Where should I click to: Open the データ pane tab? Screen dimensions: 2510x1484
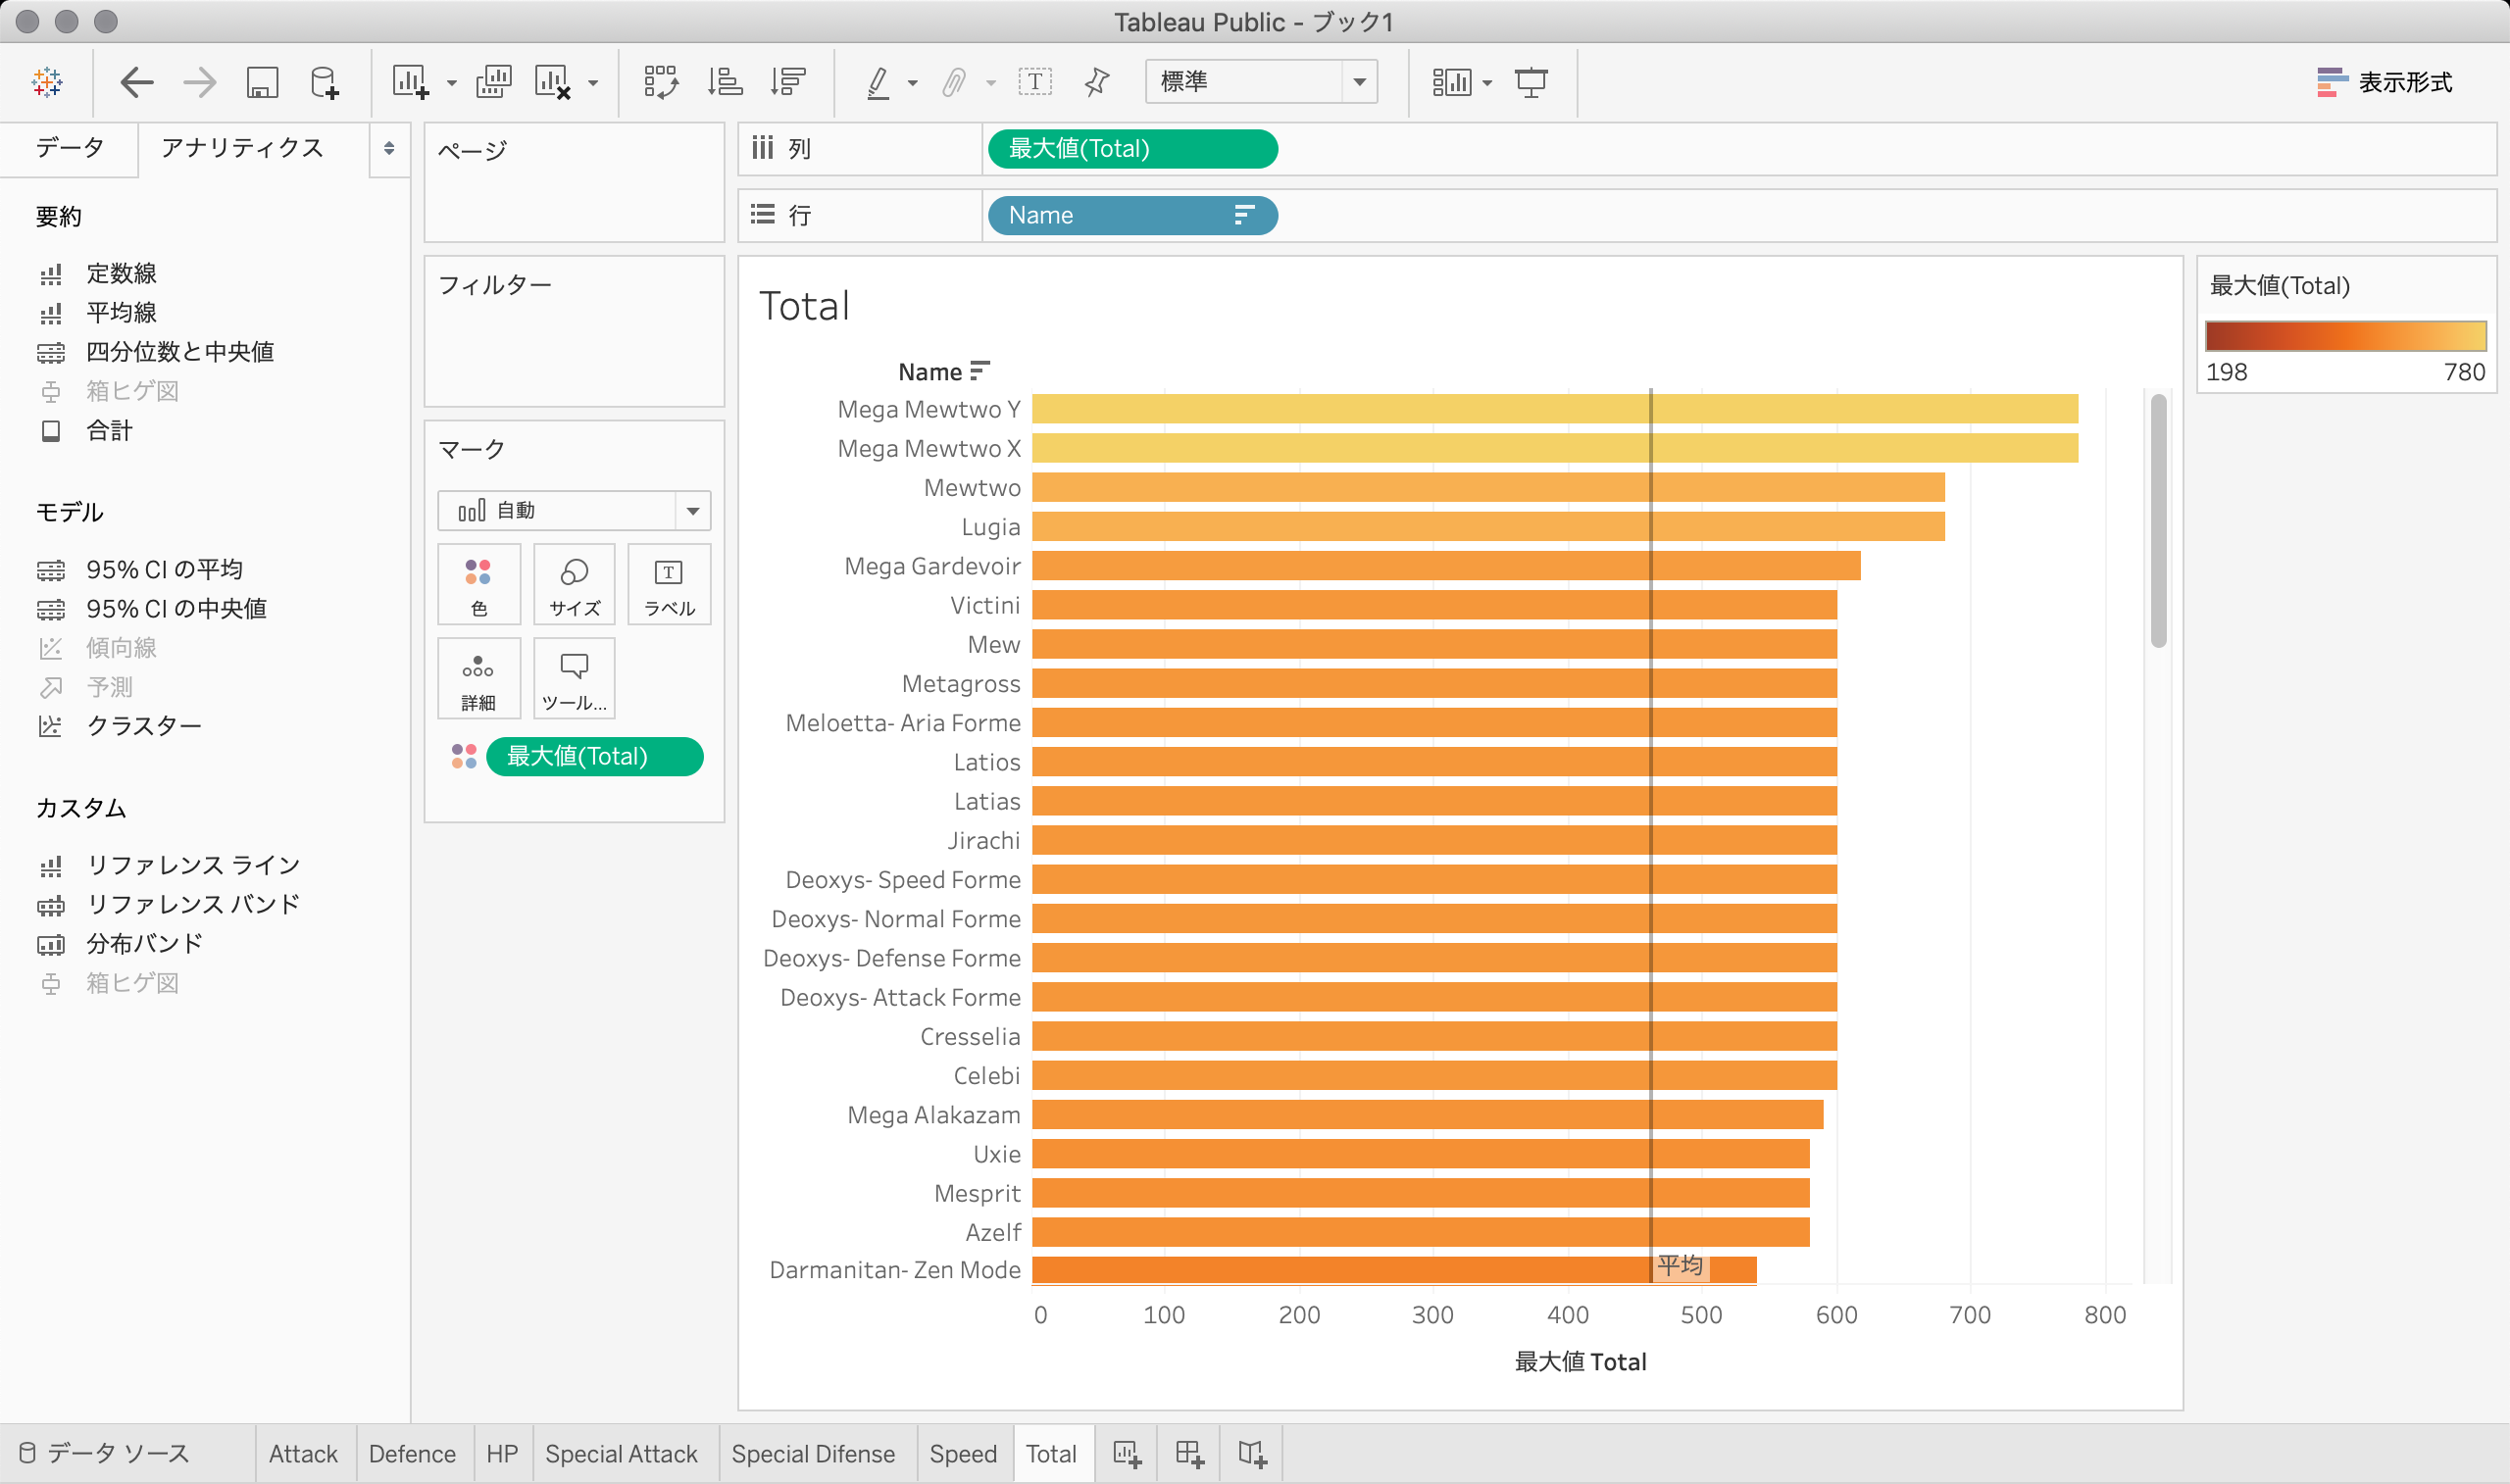[x=69, y=148]
